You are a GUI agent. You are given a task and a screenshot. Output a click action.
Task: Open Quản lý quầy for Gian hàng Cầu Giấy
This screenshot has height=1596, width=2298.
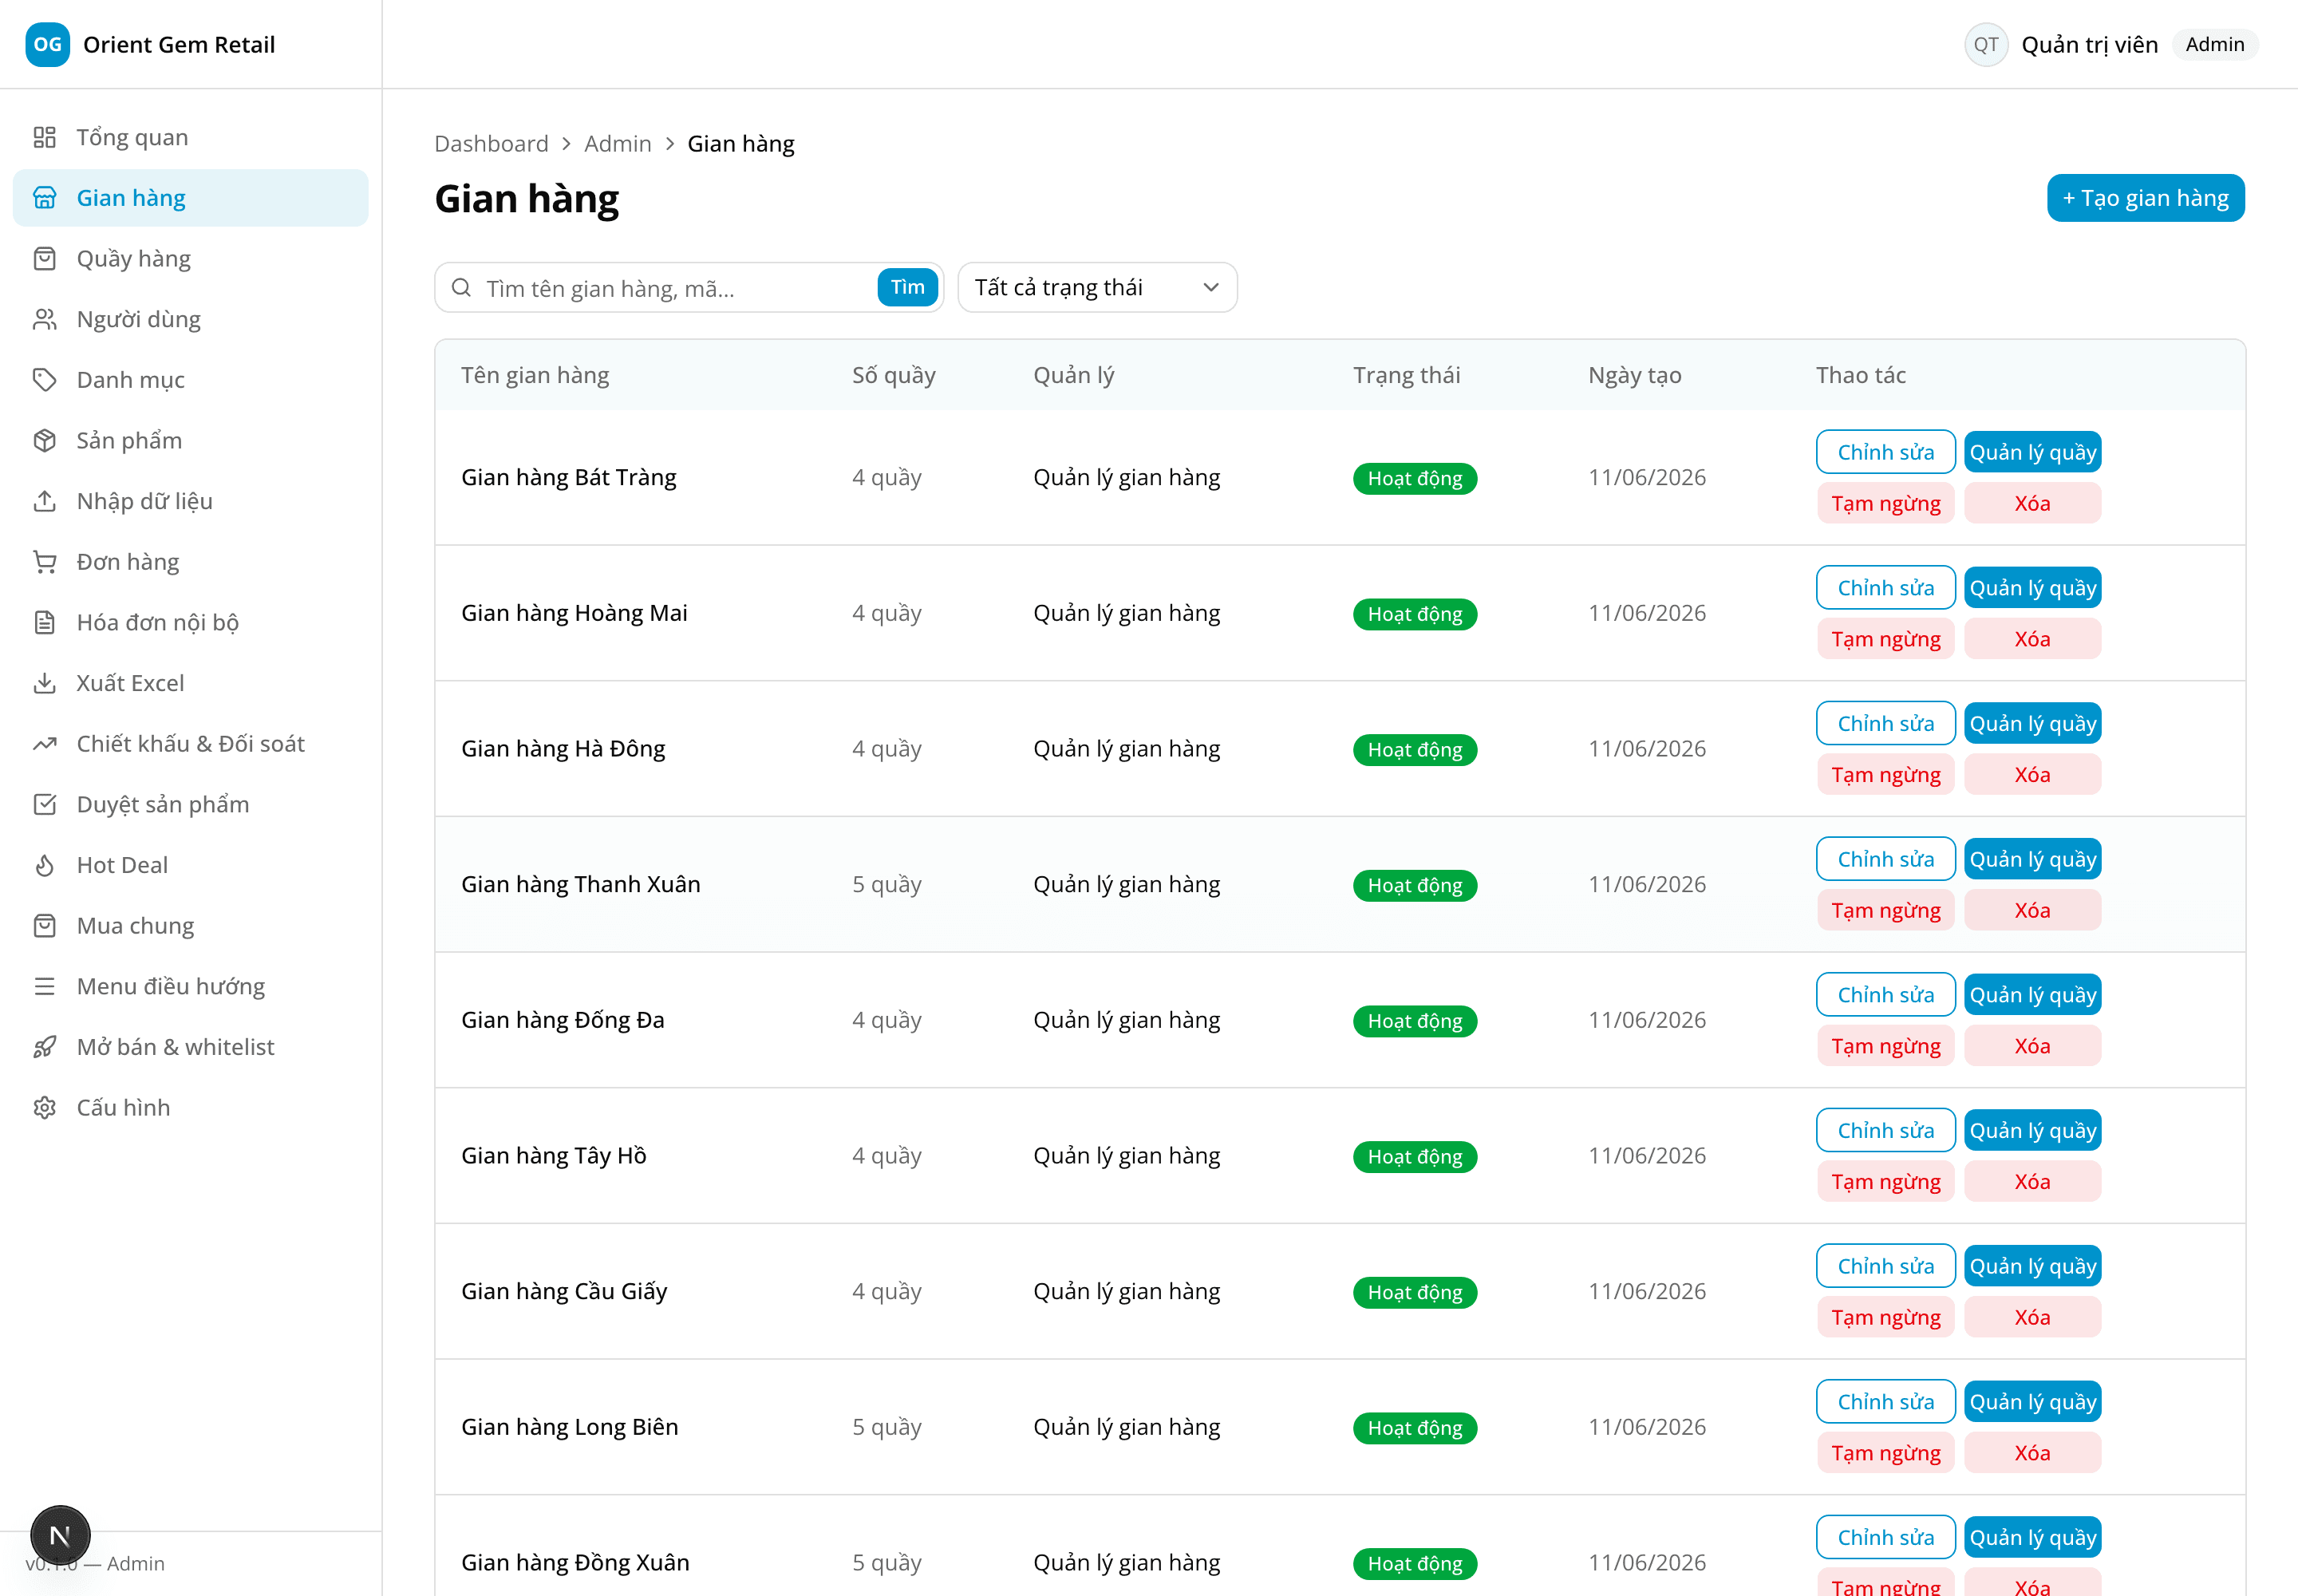[x=2032, y=1266]
